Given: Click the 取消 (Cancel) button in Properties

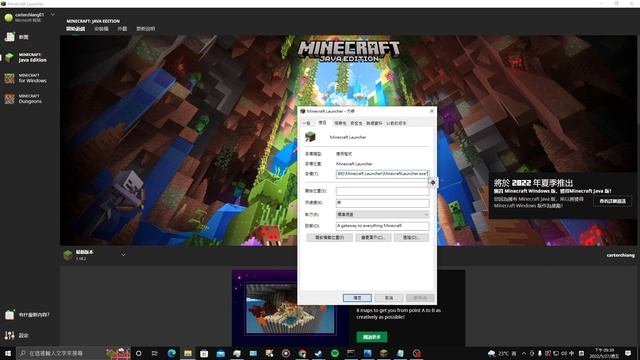Looking at the screenshot, I should (x=389, y=298).
